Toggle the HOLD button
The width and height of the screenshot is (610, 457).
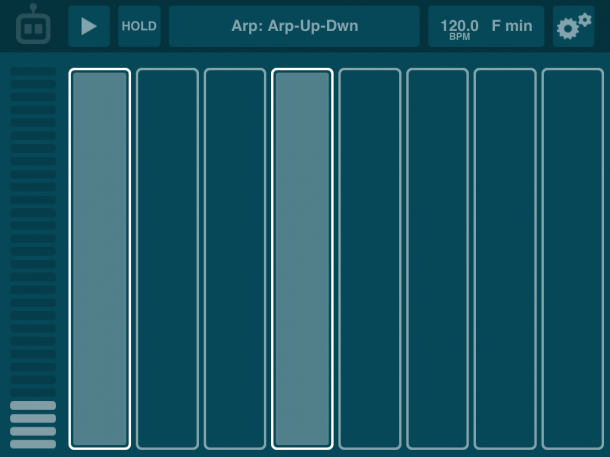point(139,26)
